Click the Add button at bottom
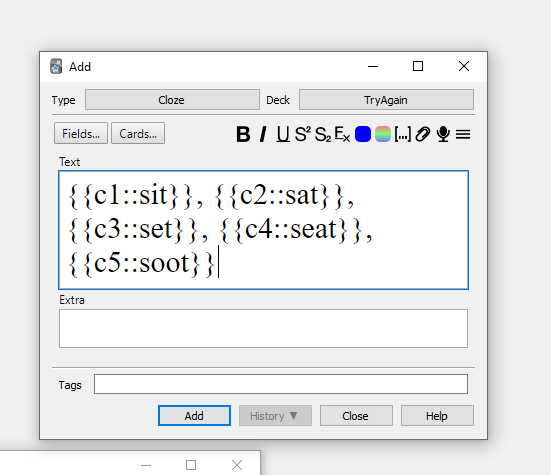Image resolution: width=551 pixels, height=475 pixels. click(x=194, y=416)
